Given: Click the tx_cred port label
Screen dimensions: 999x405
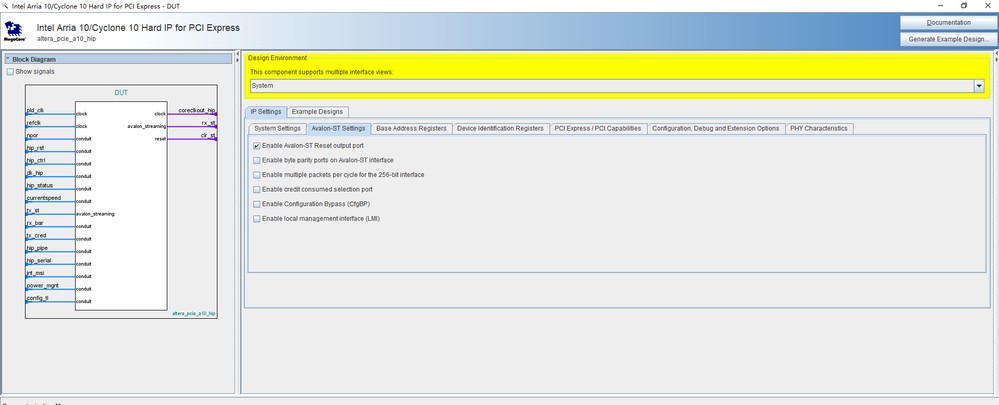Looking at the screenshot, I should 36,236.
